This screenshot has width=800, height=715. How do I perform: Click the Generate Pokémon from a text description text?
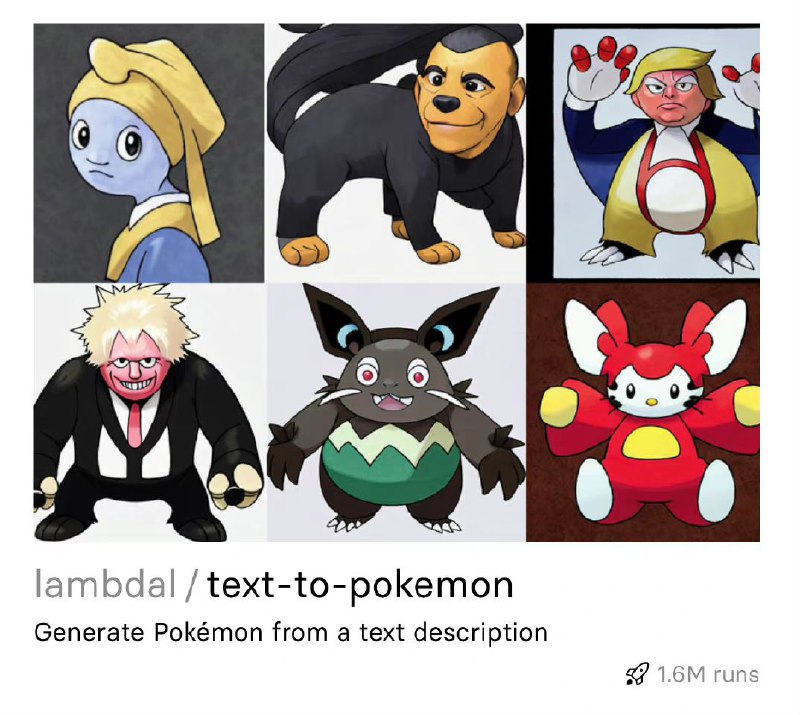(x=291, y=633)
